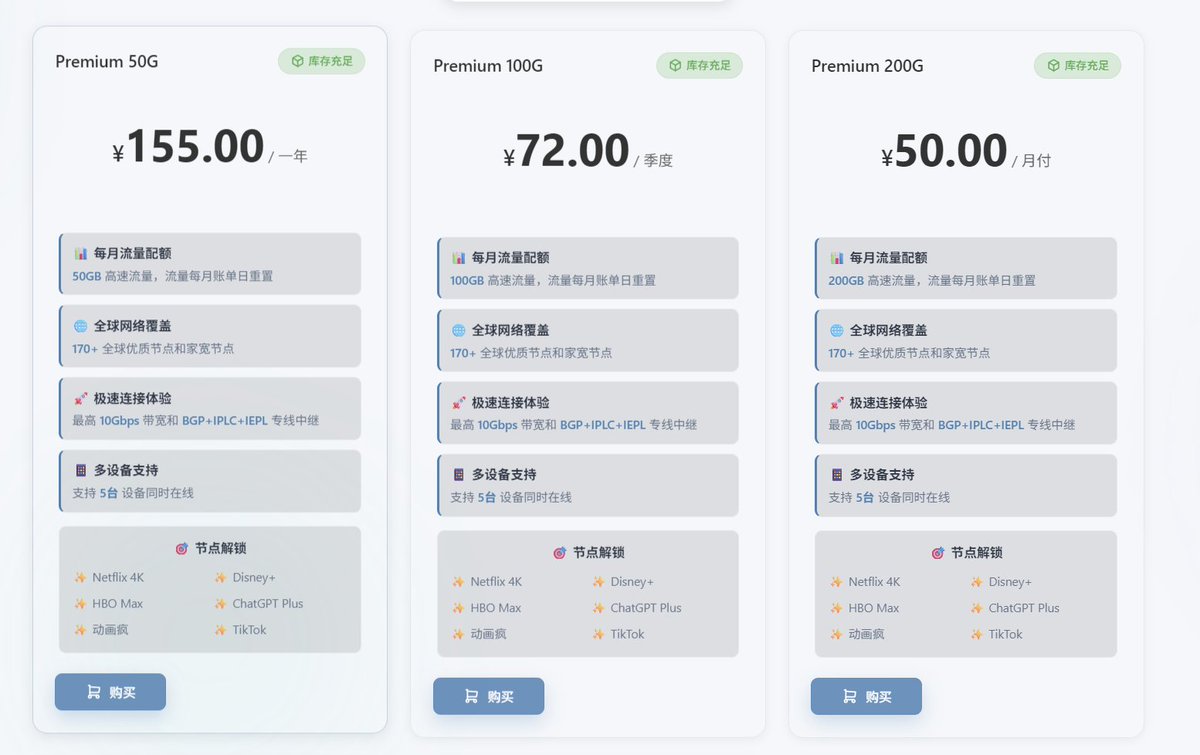The height and width of the screenshot is (755, 1200).
Task: Click the ¥72.00 quarterly price
Action: click(x=566, y=152)
